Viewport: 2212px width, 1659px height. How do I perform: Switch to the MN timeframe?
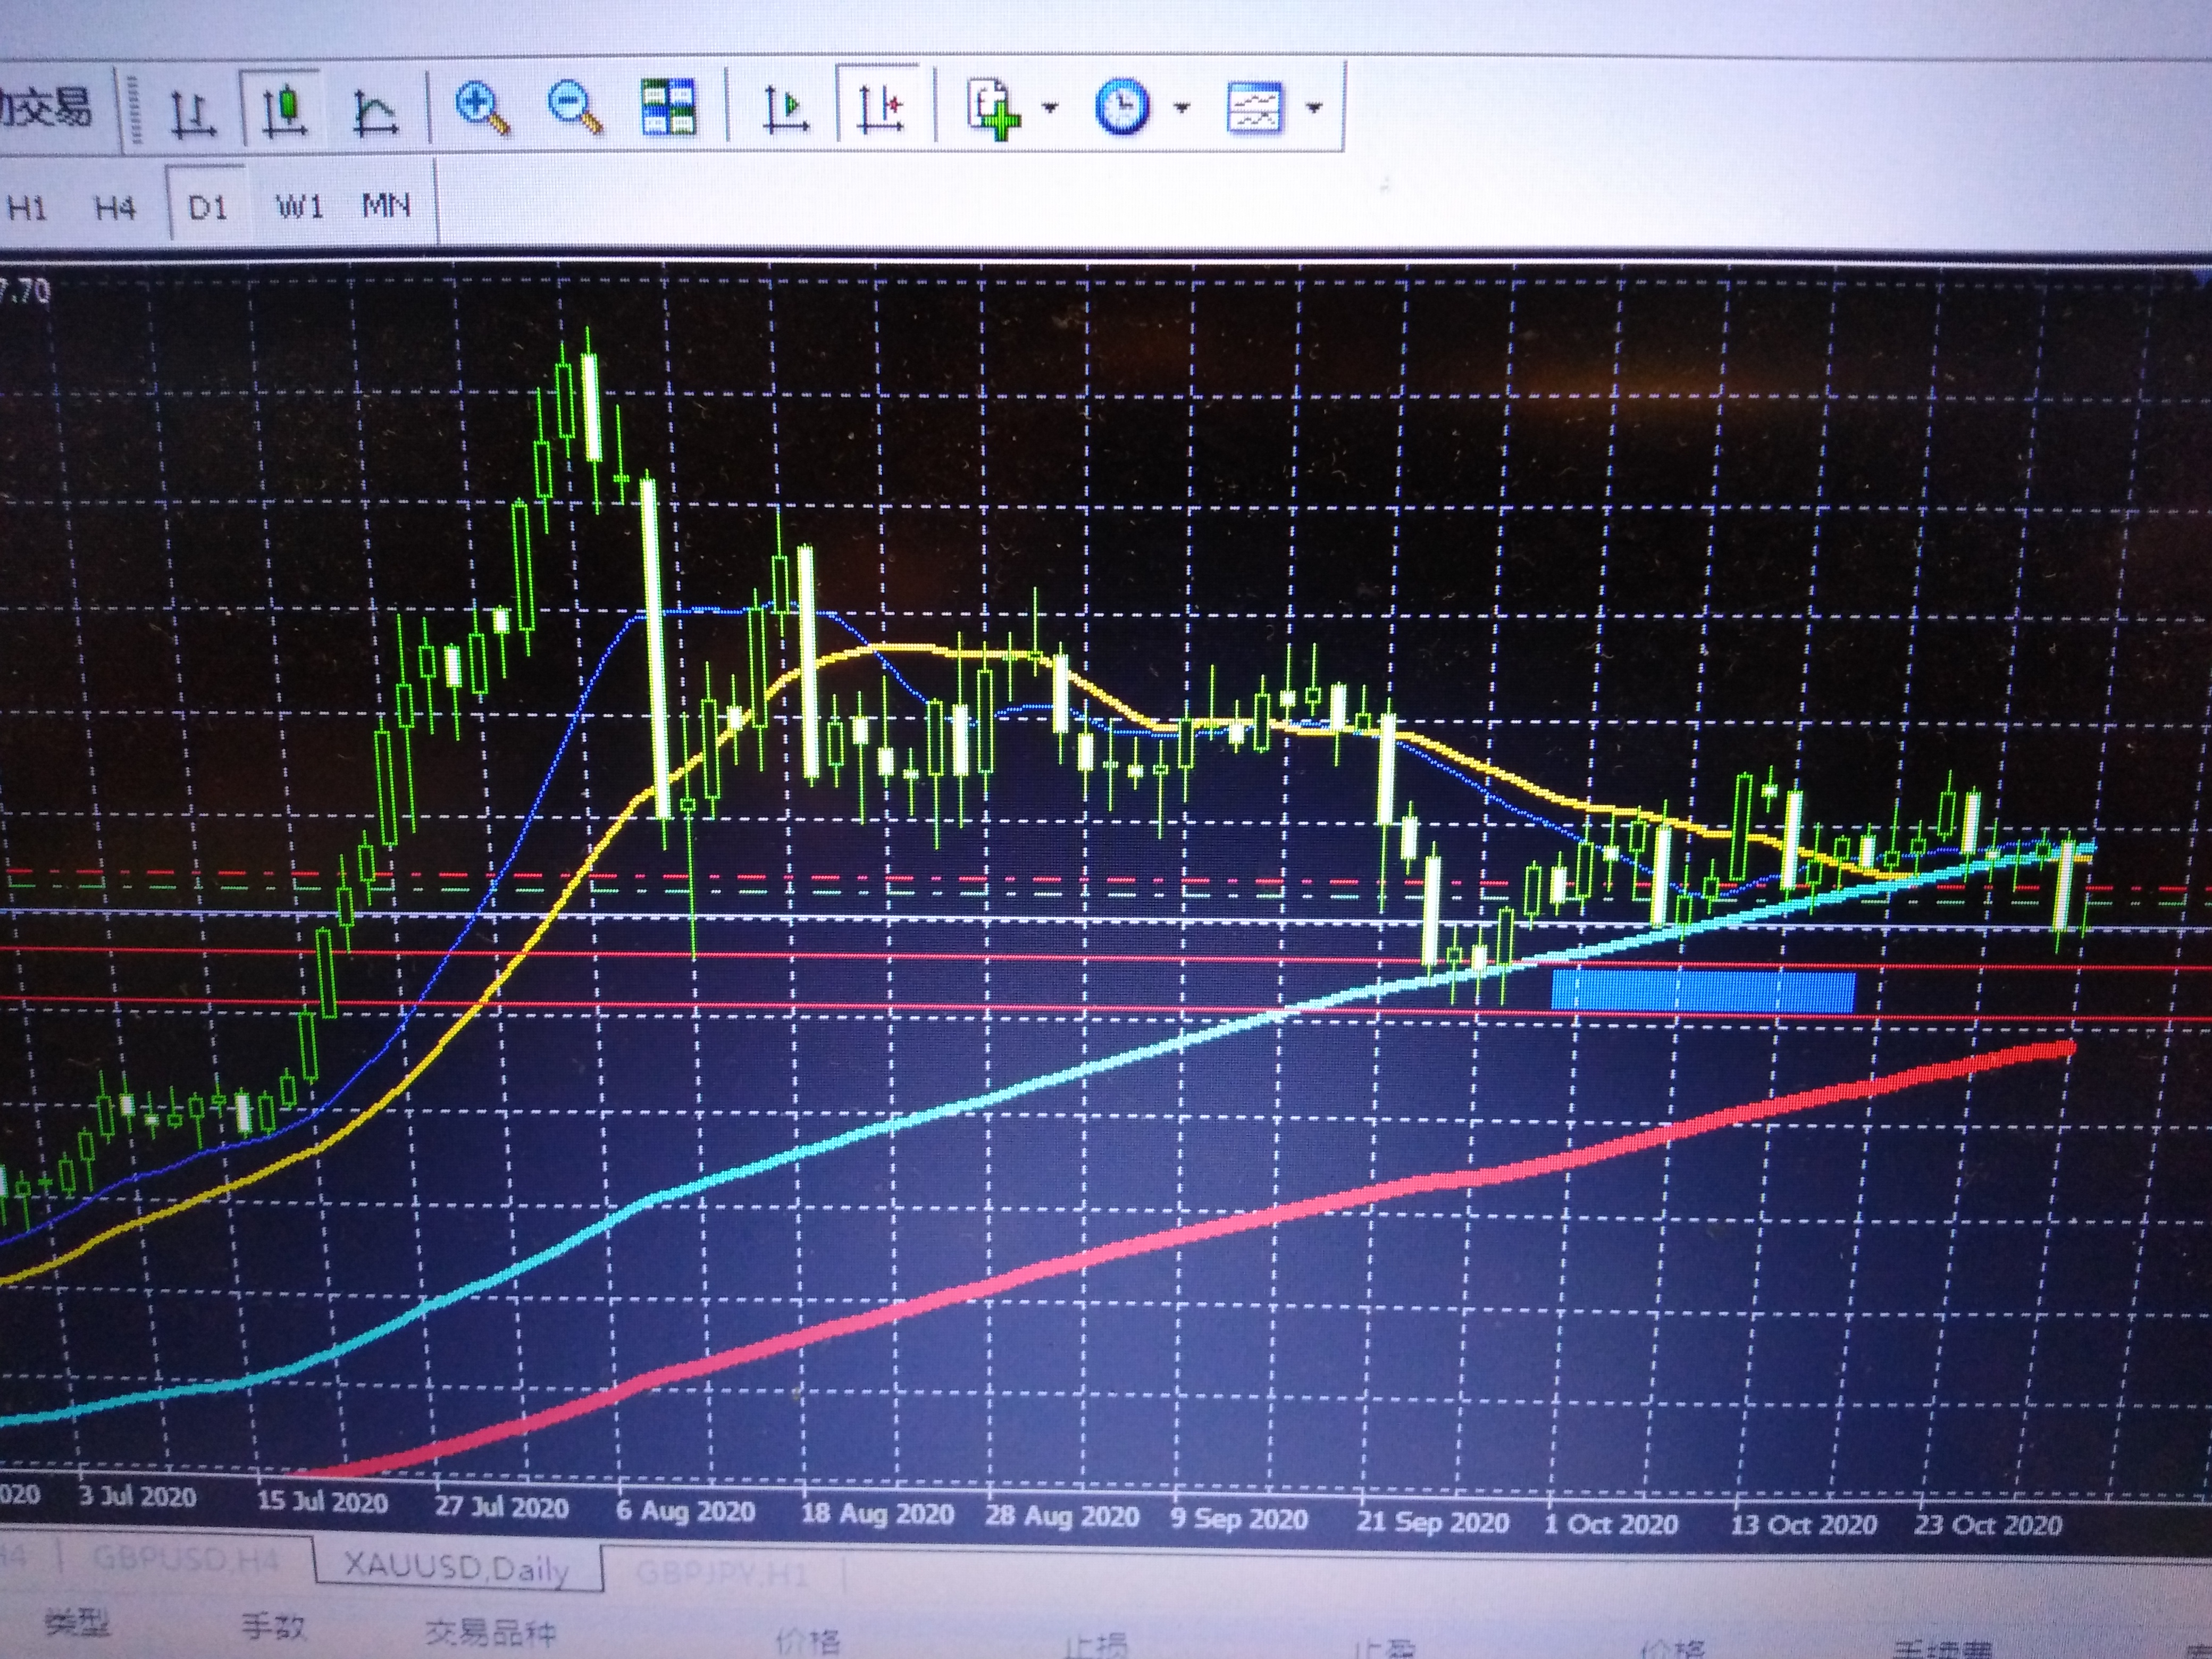(x=386, y=206)
